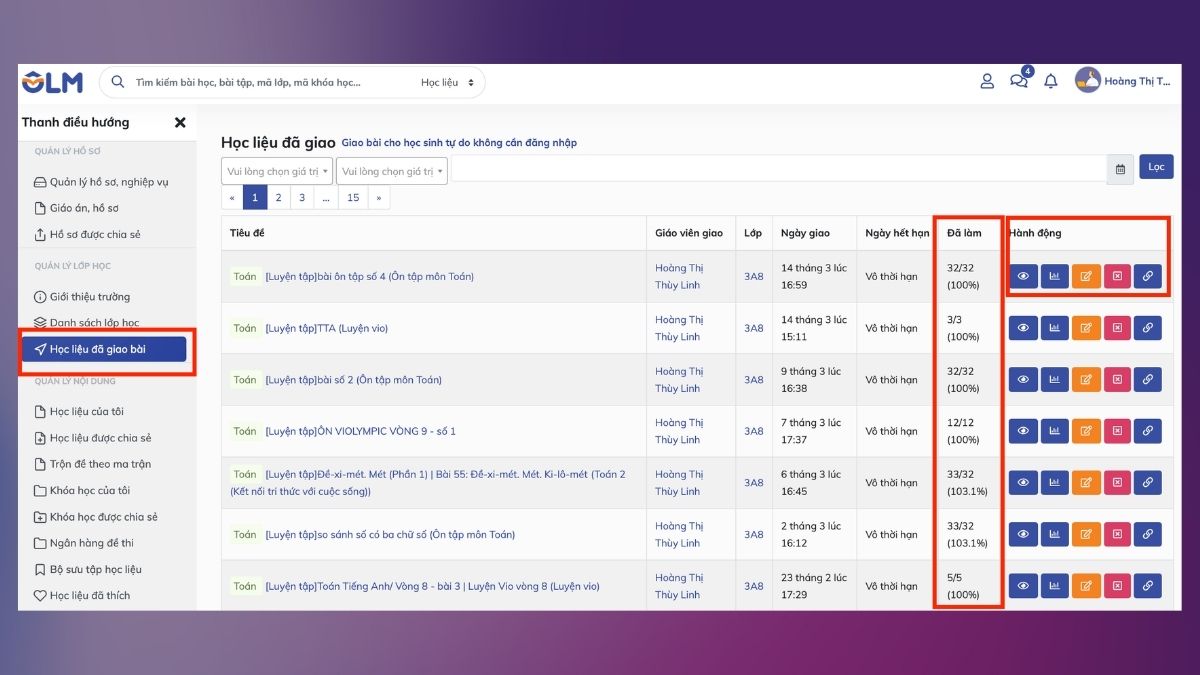
Task: Open 'Bộ sưu tập học liệu' sidebar item
Action: (x=88, y=569)
